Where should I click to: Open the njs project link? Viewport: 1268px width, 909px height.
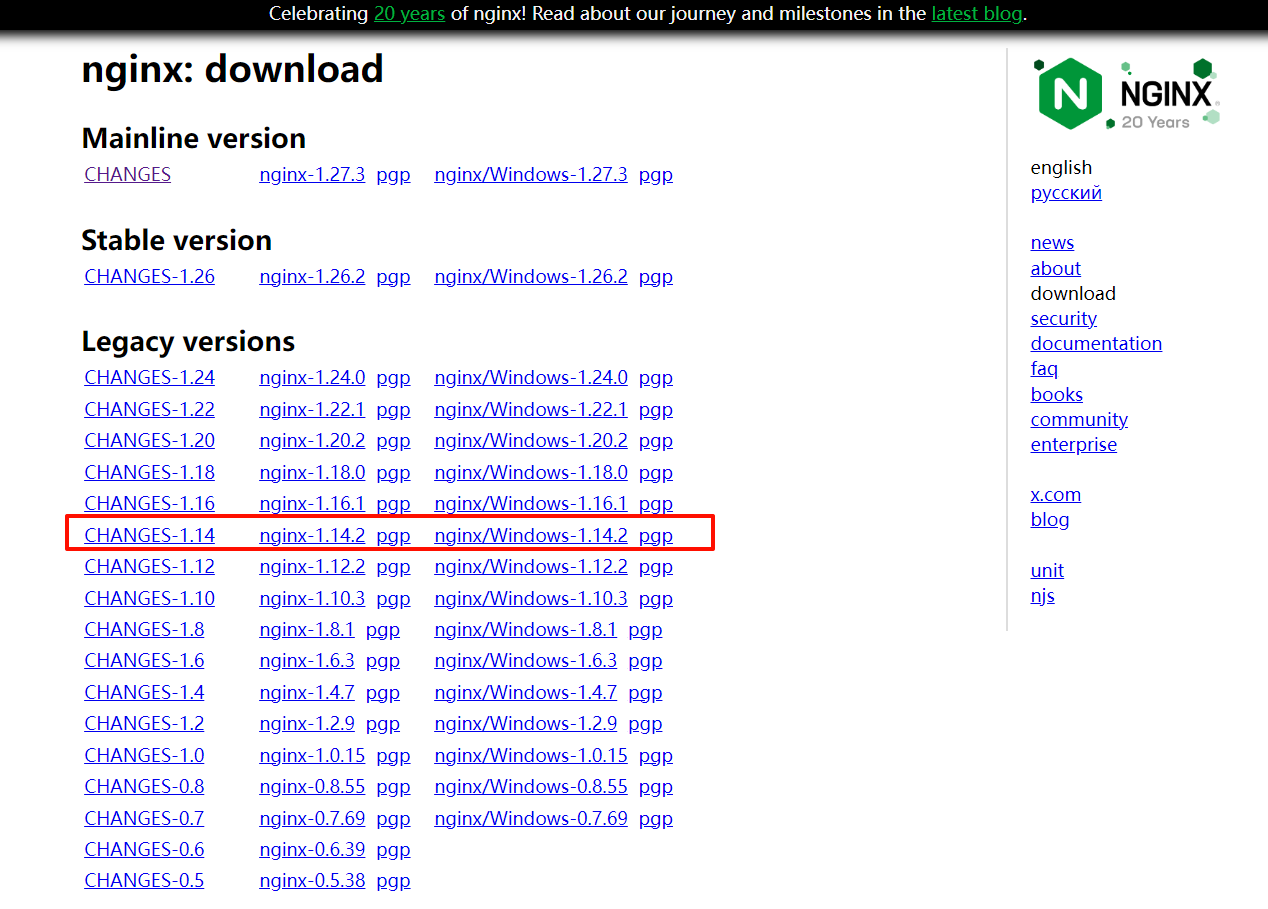[x=1043, y=595]
